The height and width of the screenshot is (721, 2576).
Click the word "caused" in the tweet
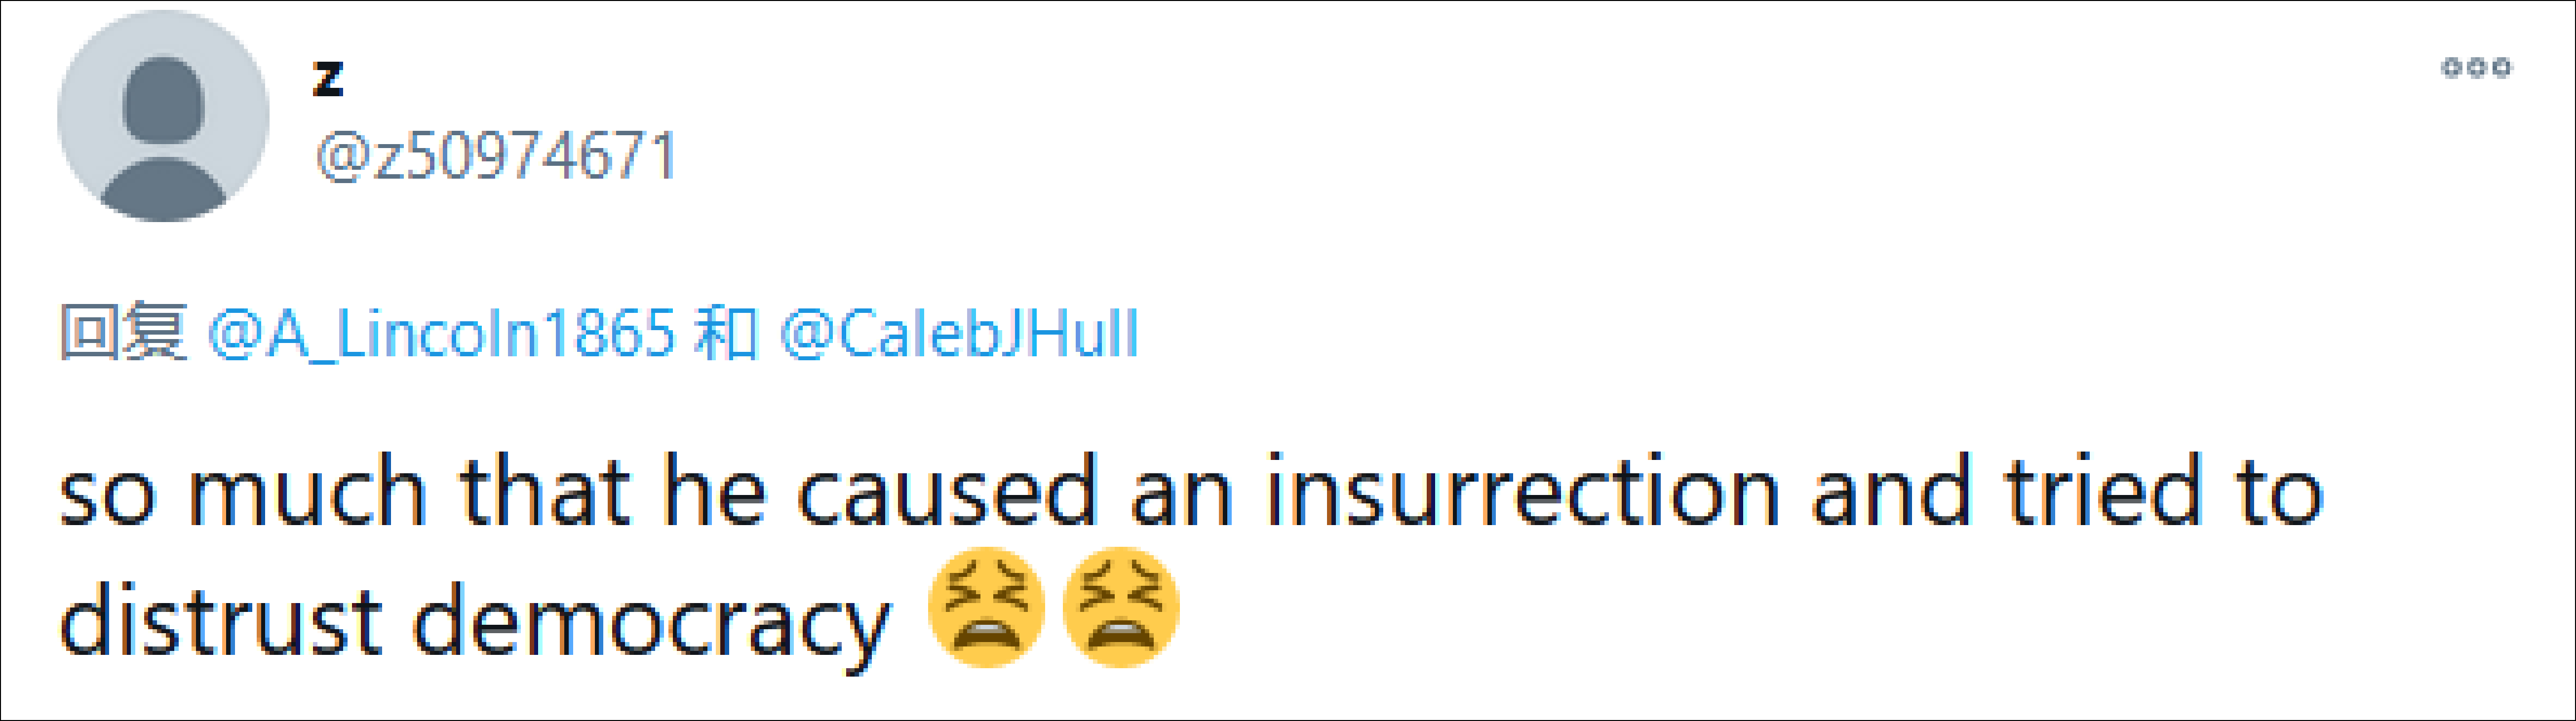coord(946,492)
